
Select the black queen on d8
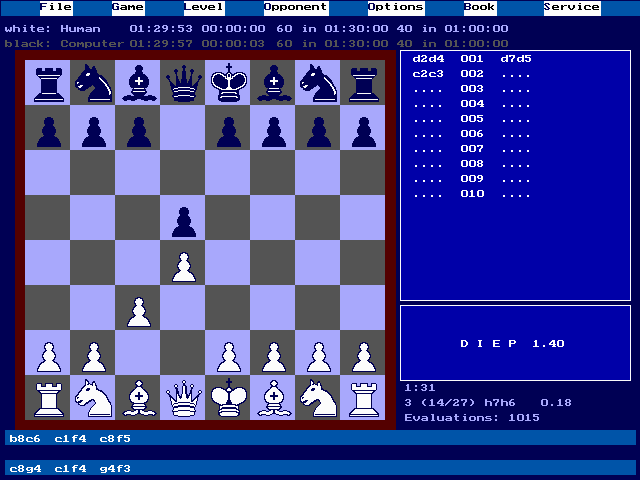(x=184, y=84)
